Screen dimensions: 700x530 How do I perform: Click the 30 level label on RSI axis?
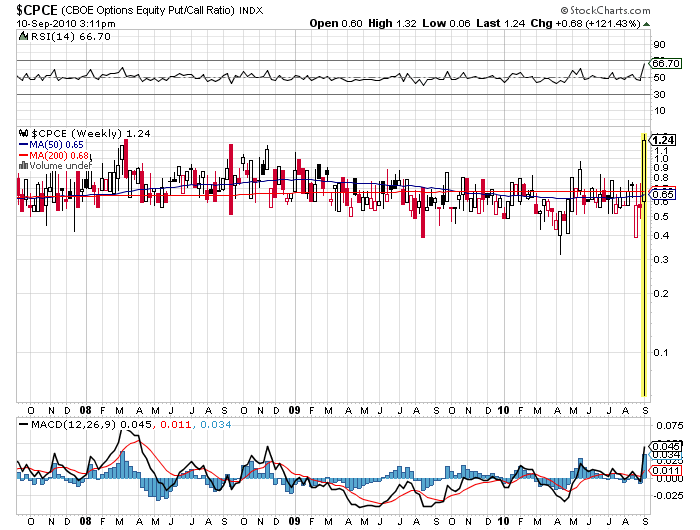[659, 94]
